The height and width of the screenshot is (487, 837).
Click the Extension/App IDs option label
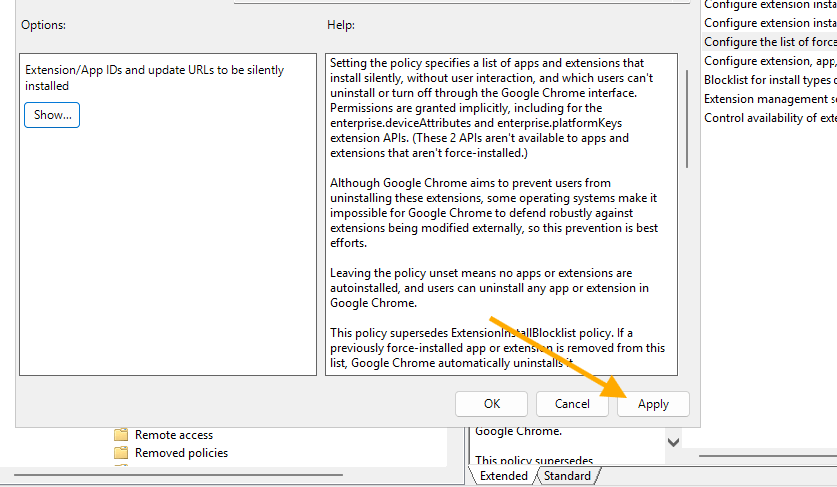point(153,78)
